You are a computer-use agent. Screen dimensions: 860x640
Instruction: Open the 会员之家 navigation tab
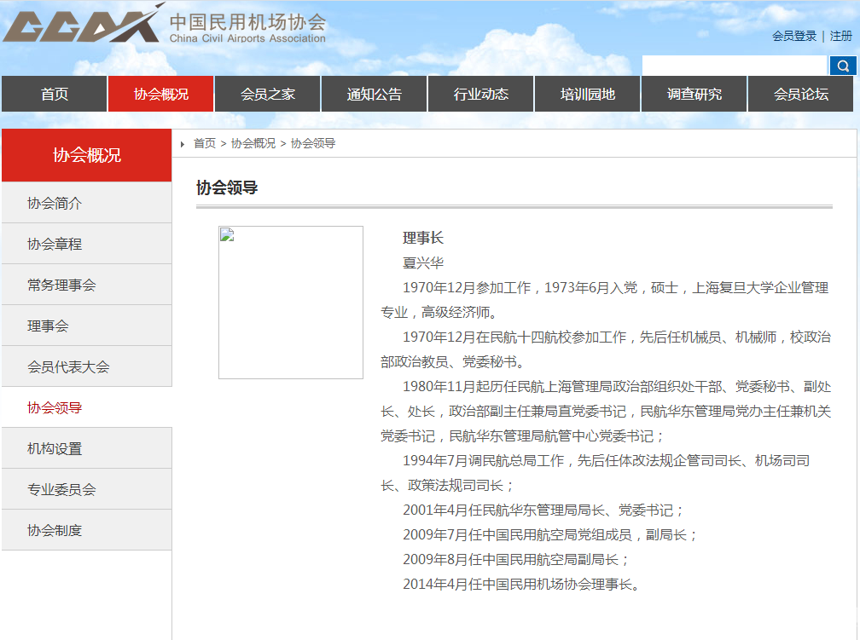[x=268, y=94]
